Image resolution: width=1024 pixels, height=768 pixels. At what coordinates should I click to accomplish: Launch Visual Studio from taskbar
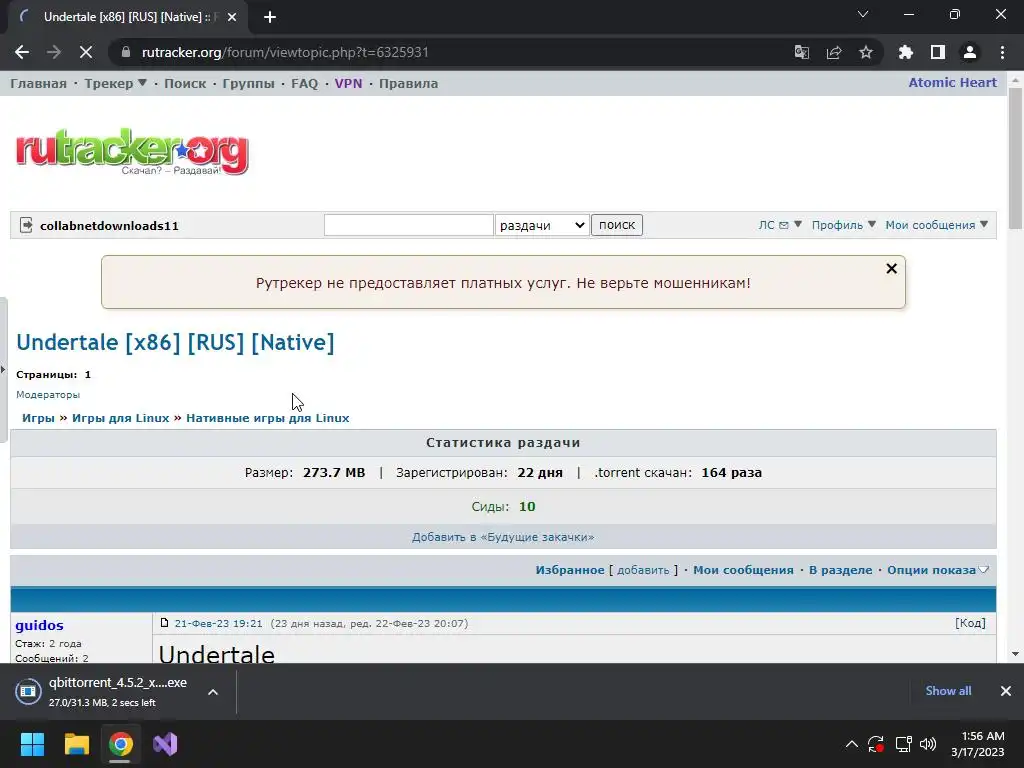[x=165, y=744]
